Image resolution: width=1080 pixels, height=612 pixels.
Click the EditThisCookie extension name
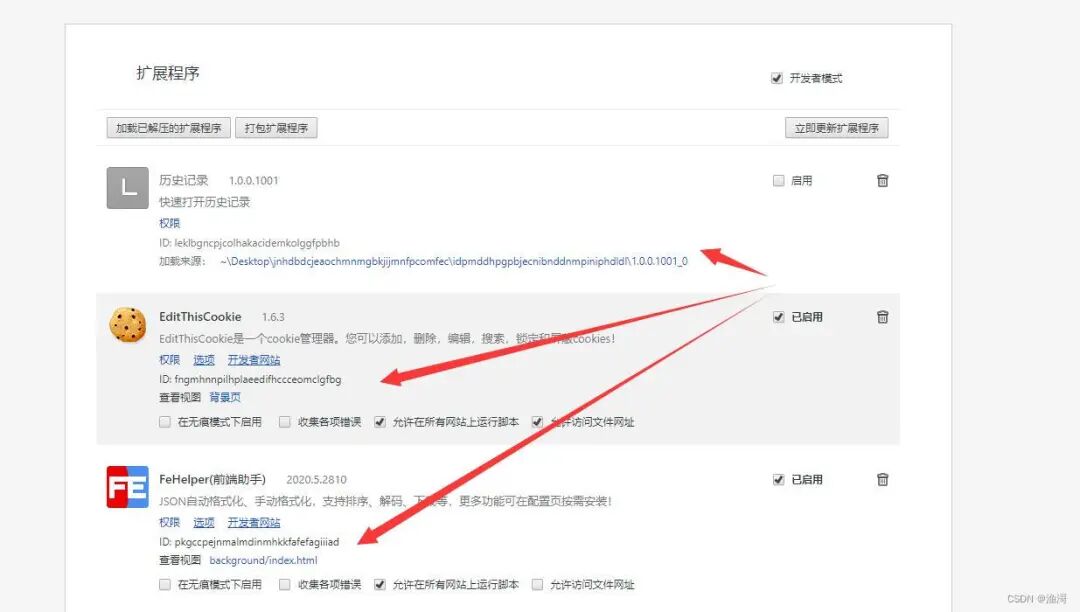tap(200, 317)
